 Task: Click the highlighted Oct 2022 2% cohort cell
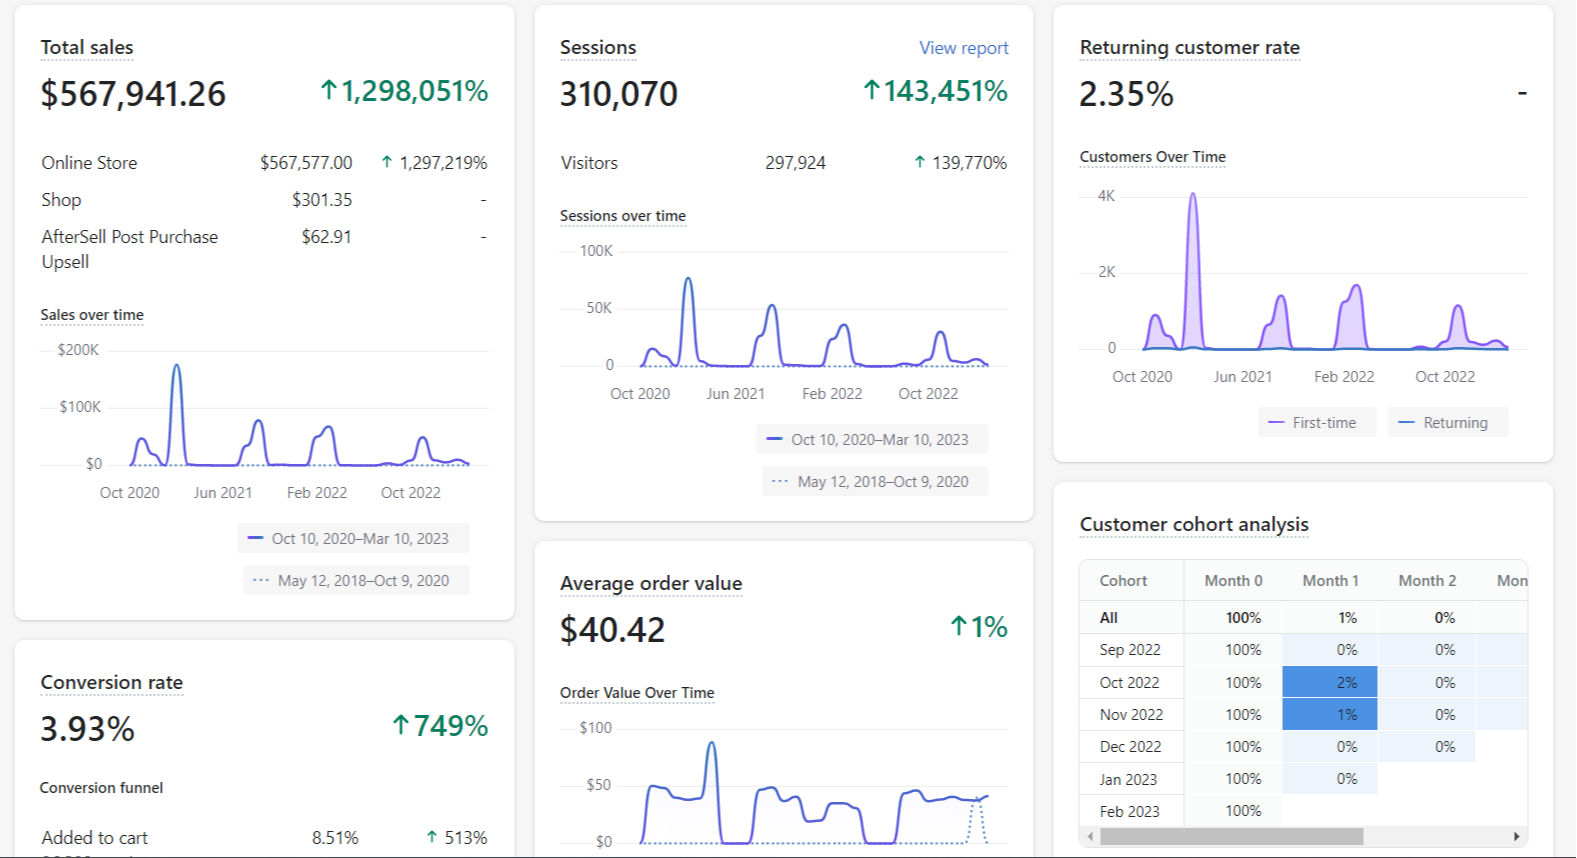pos(1330,682)
